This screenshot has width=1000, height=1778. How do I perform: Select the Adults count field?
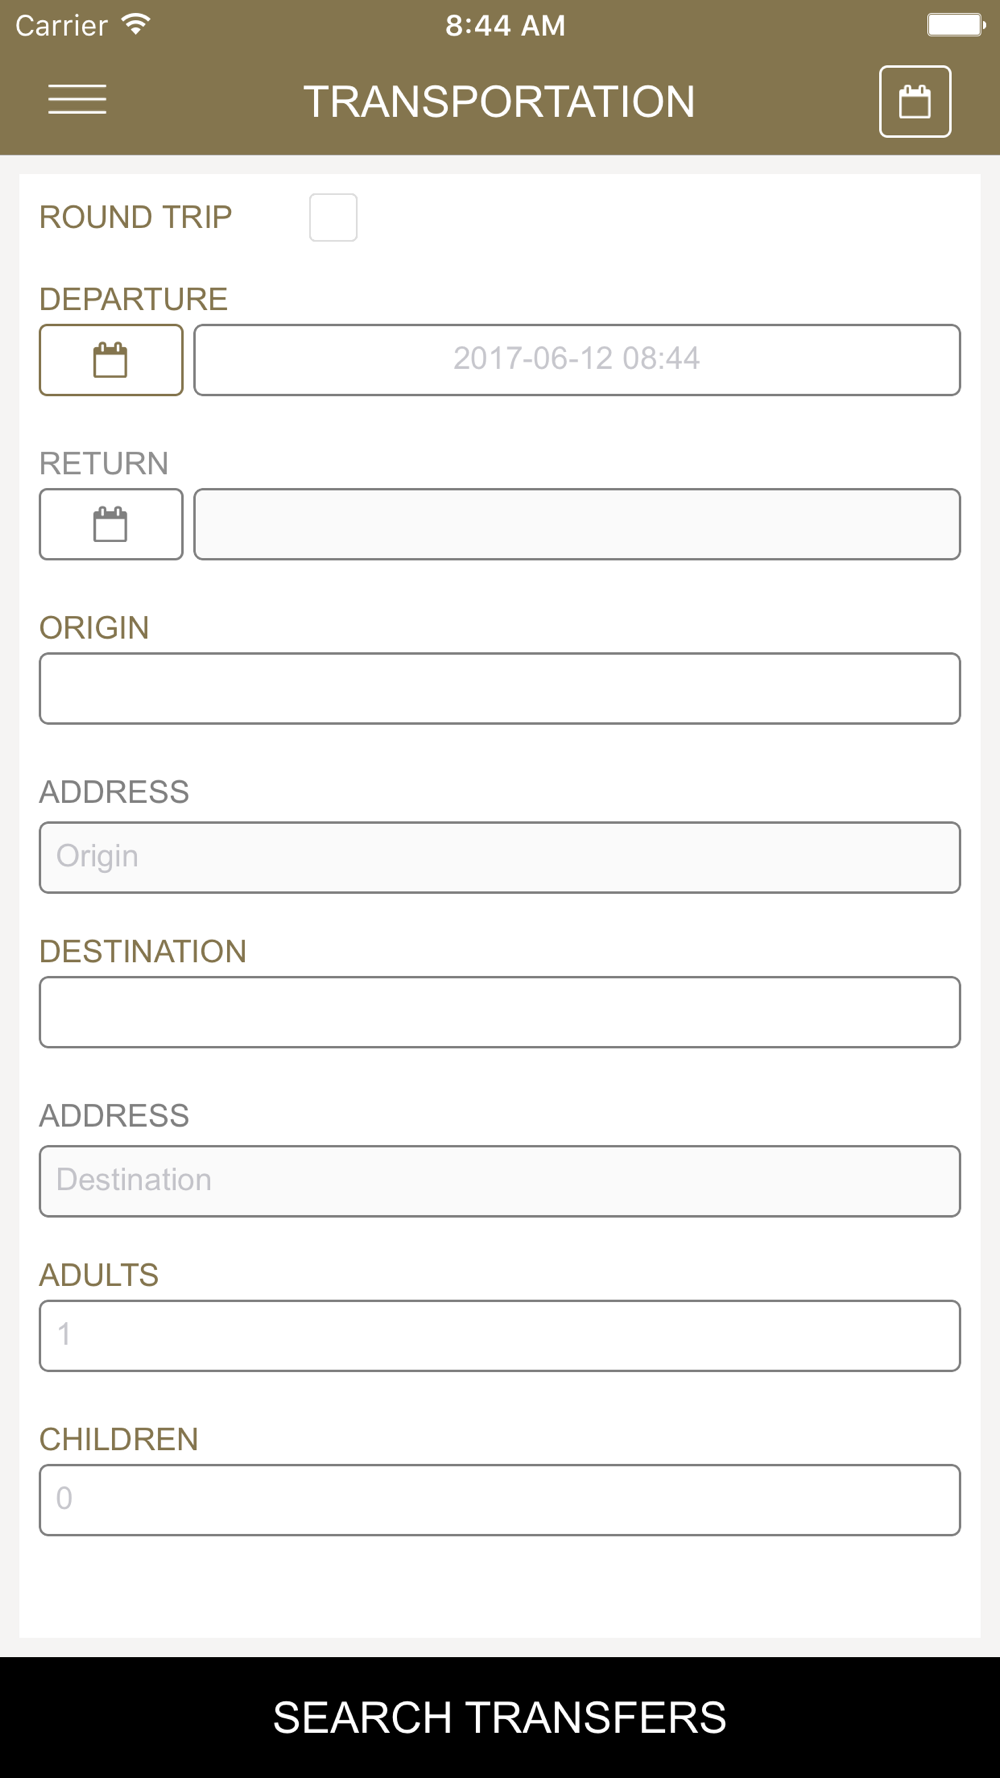point(500,1335)
